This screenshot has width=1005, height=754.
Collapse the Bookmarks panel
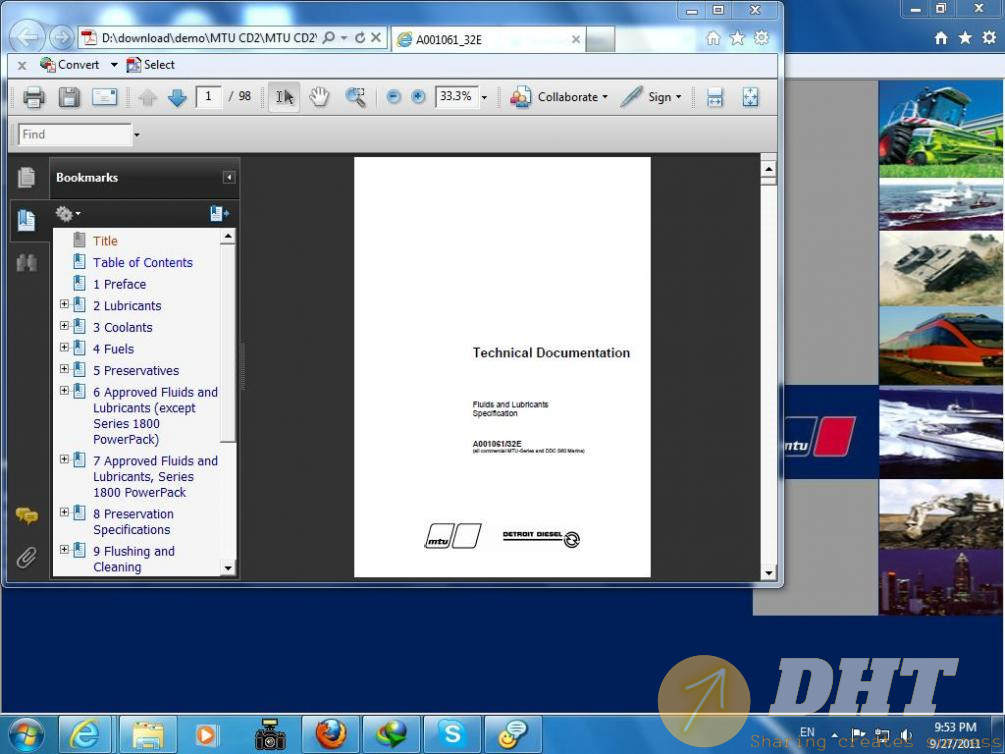click(229, 178)
